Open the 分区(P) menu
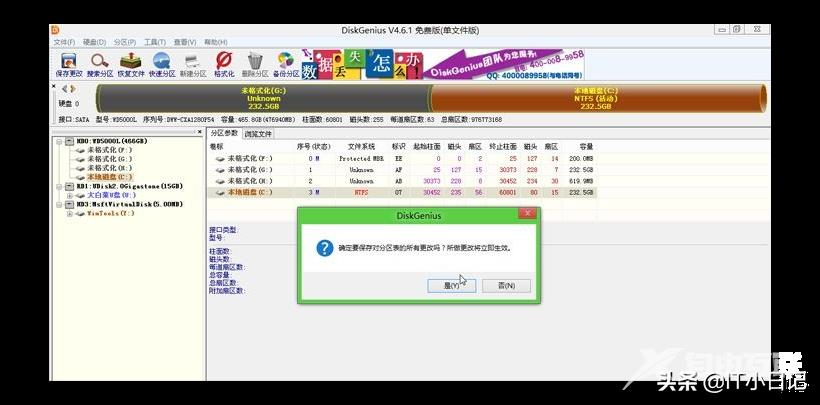Image resolution: width=820 pixels, height=405 pixels. click(x=125, y=42)
